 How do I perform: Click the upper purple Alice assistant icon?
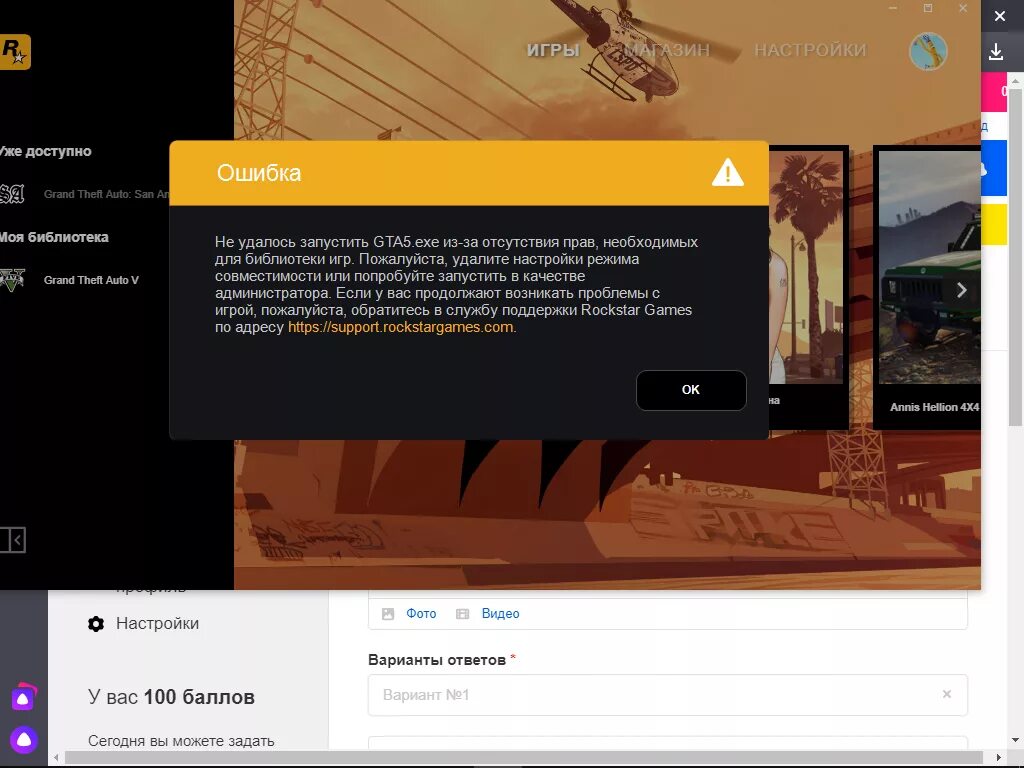click(x=24, y=697)
